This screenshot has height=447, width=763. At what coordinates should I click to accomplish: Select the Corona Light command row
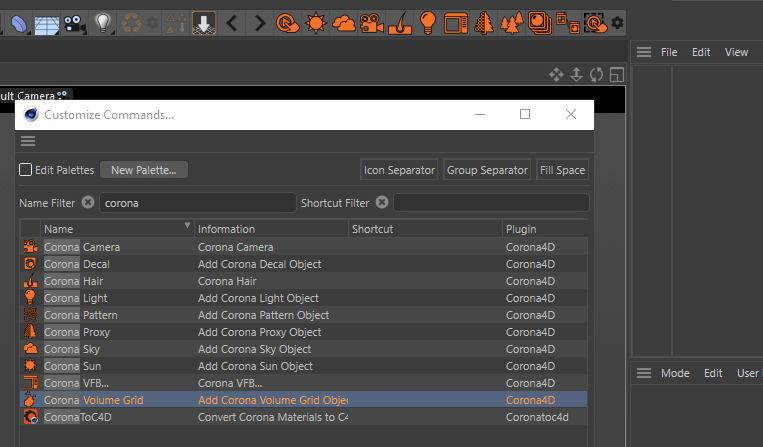click(x=303, y=298)
